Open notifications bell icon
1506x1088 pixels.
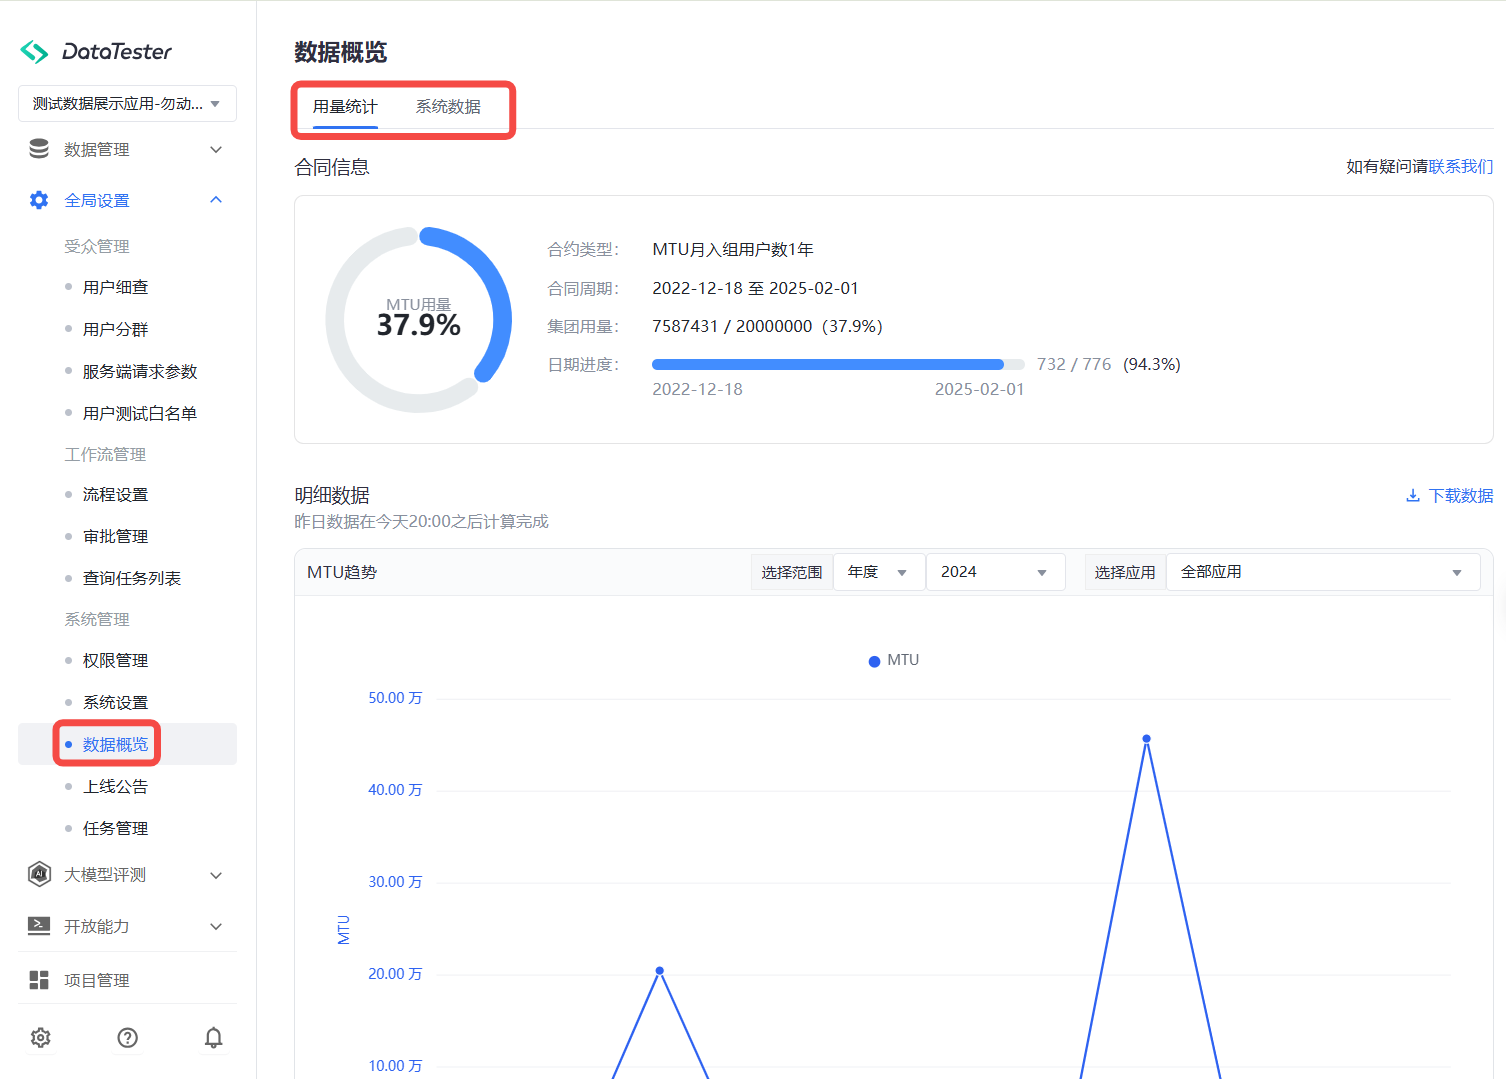click(213, 1037)
